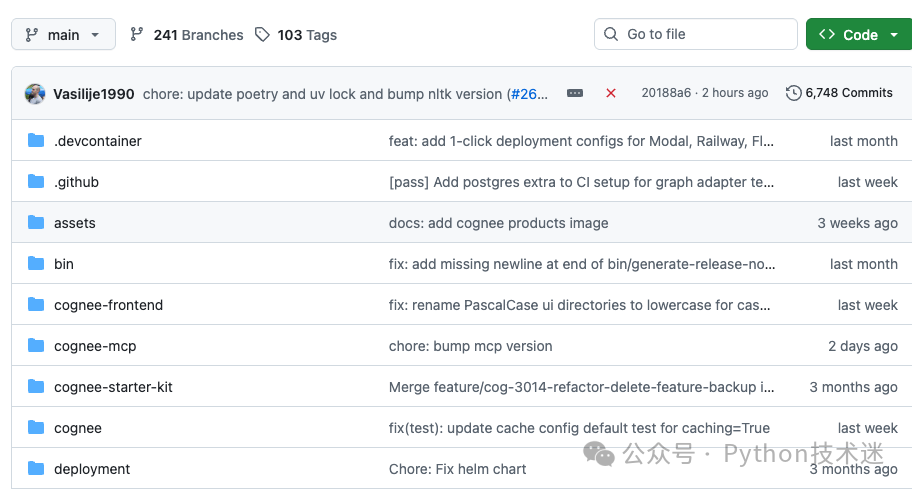
Task: Focus the Go to file search field
Action: [x=696, y=34]
